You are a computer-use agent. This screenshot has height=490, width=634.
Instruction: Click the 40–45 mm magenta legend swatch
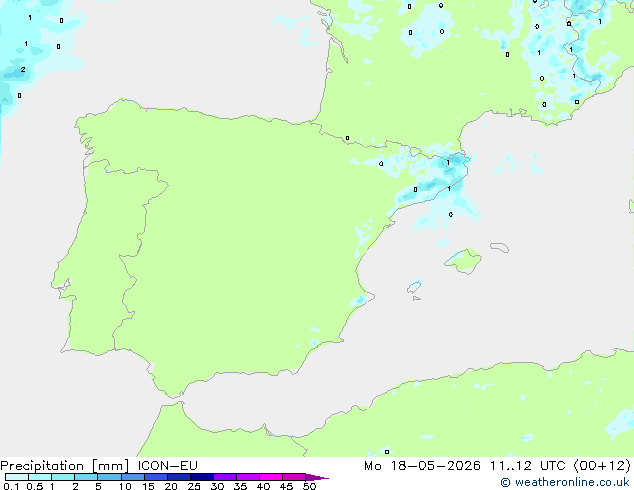[271, 477]
